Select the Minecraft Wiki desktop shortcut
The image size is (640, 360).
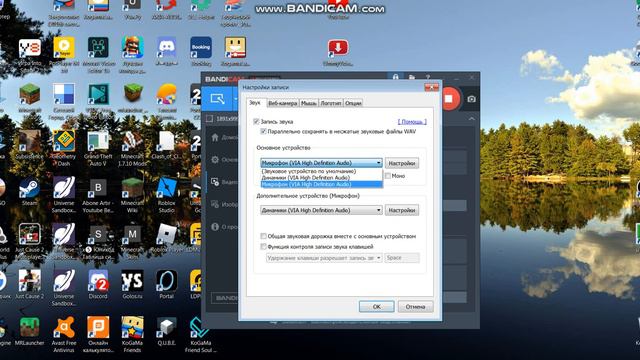132,195
